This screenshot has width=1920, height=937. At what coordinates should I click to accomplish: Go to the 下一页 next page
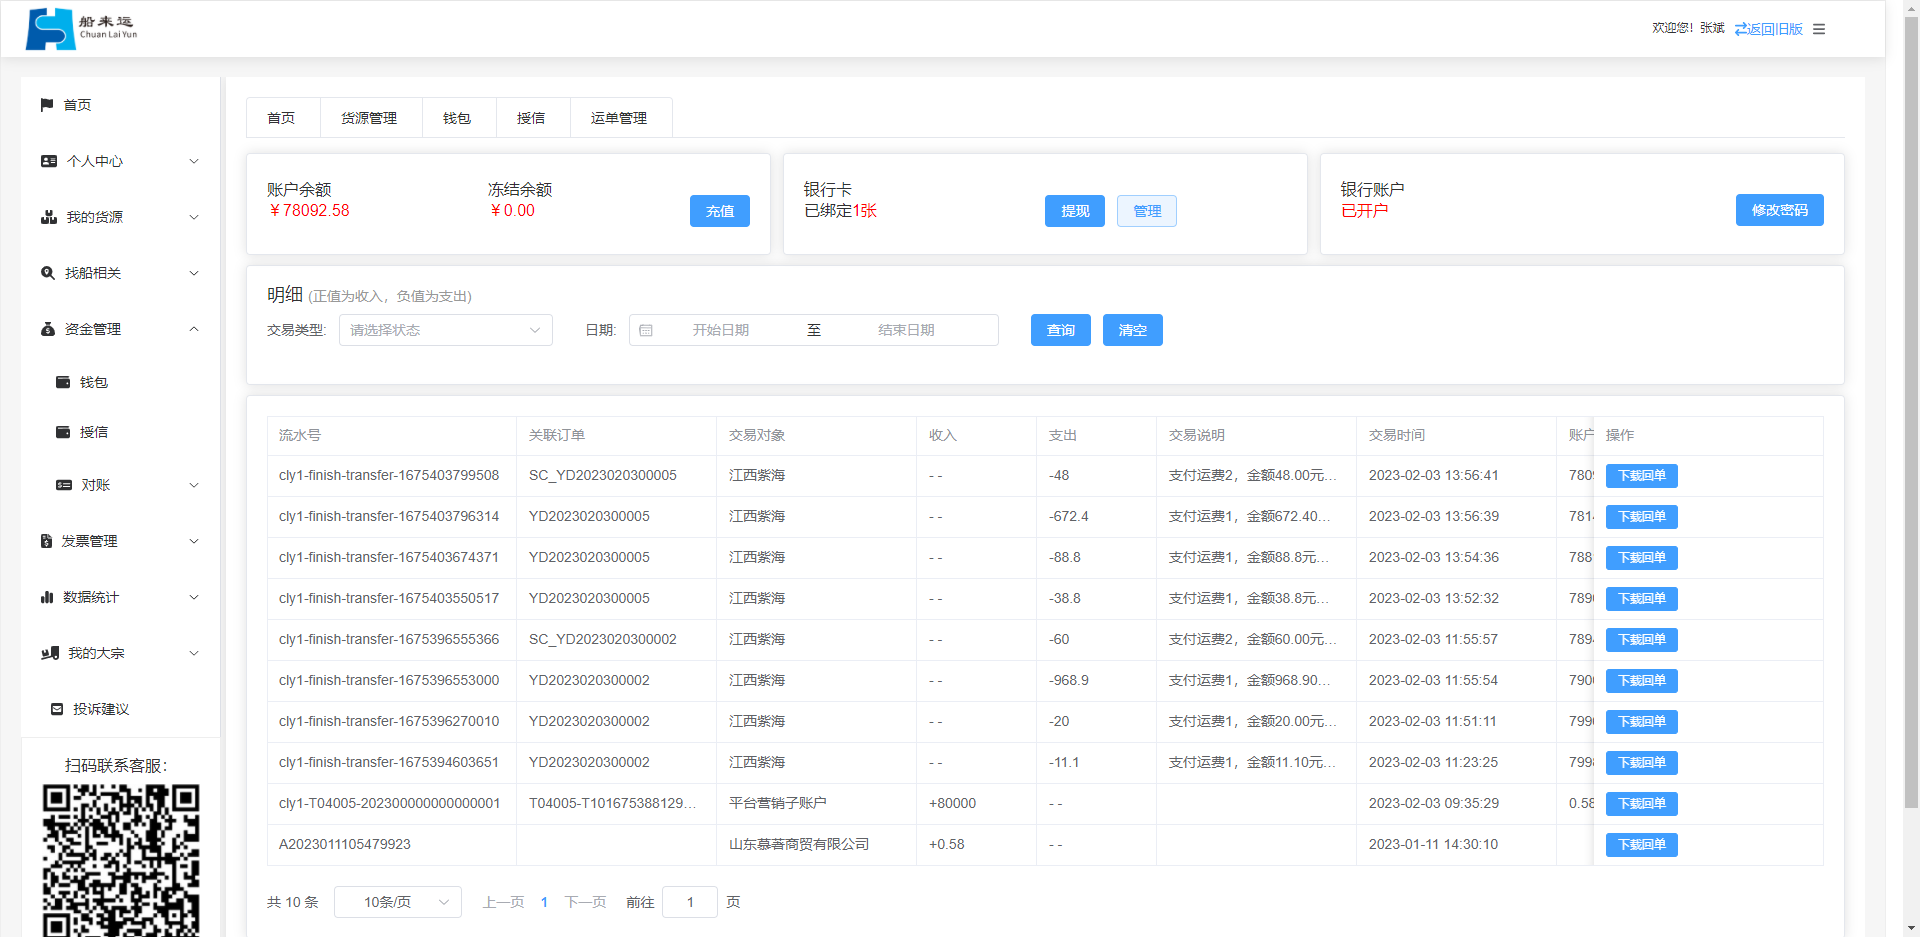click(586, 902)
